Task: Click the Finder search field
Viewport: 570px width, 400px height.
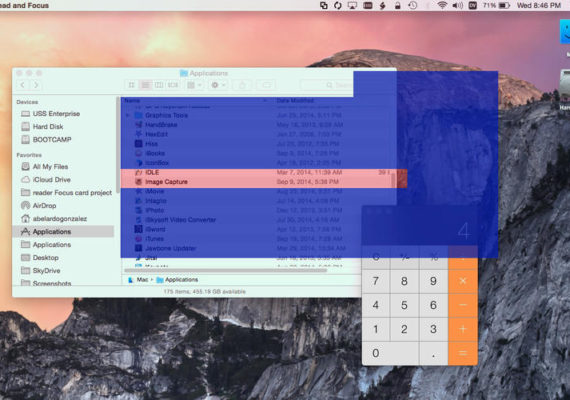Action: click(x=326, y=85)
